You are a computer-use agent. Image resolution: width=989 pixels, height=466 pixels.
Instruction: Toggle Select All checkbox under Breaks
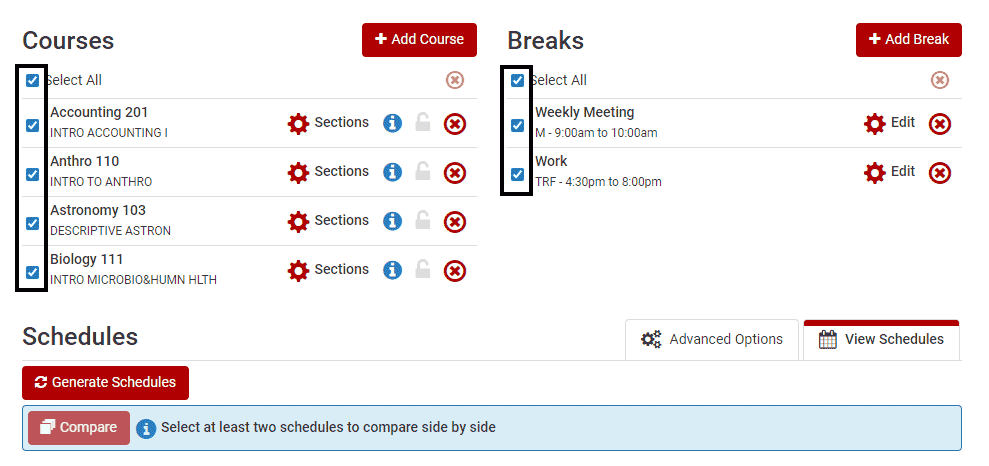(x=517, y=80)
